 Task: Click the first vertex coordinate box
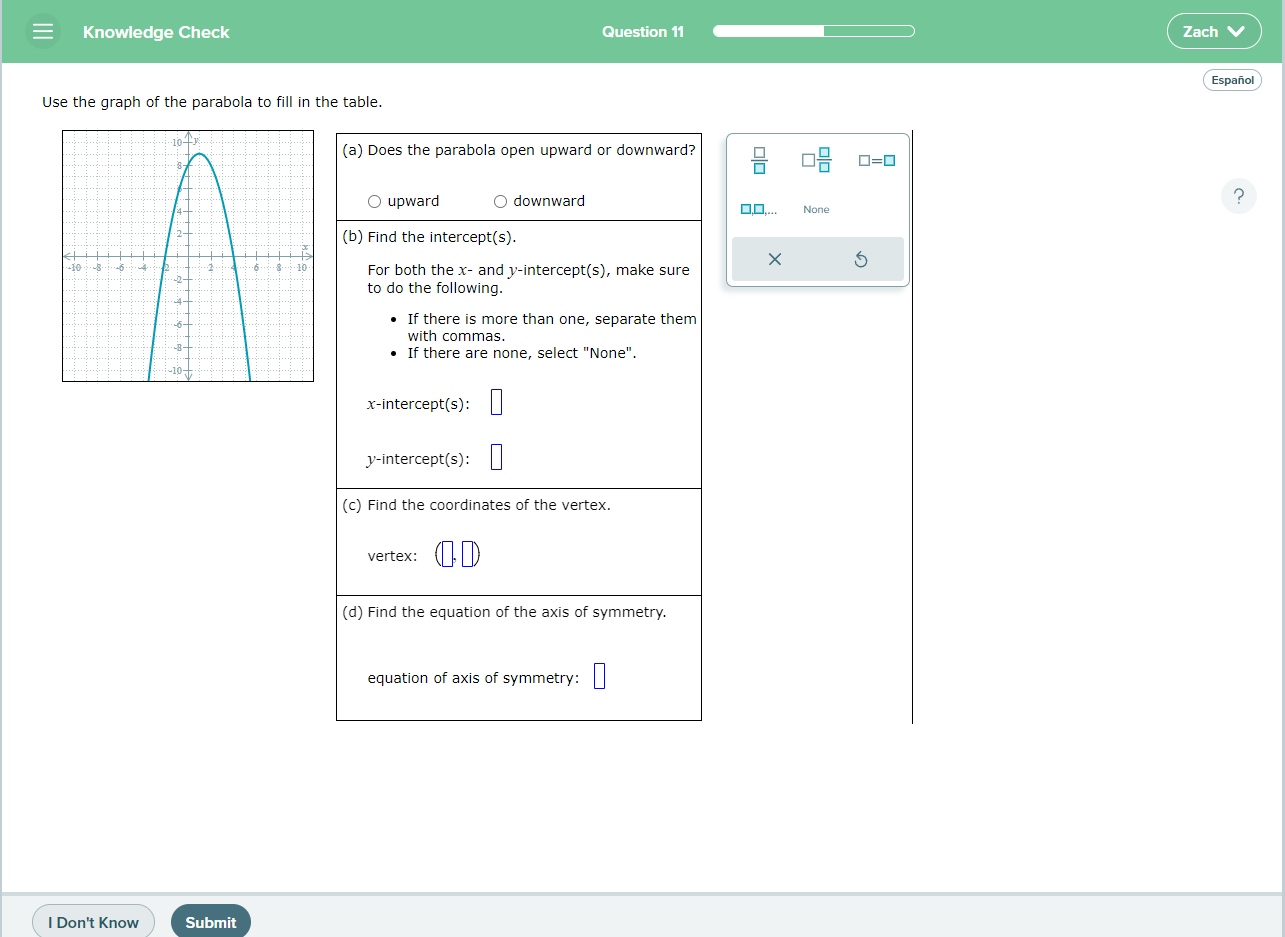coord(449,553)
